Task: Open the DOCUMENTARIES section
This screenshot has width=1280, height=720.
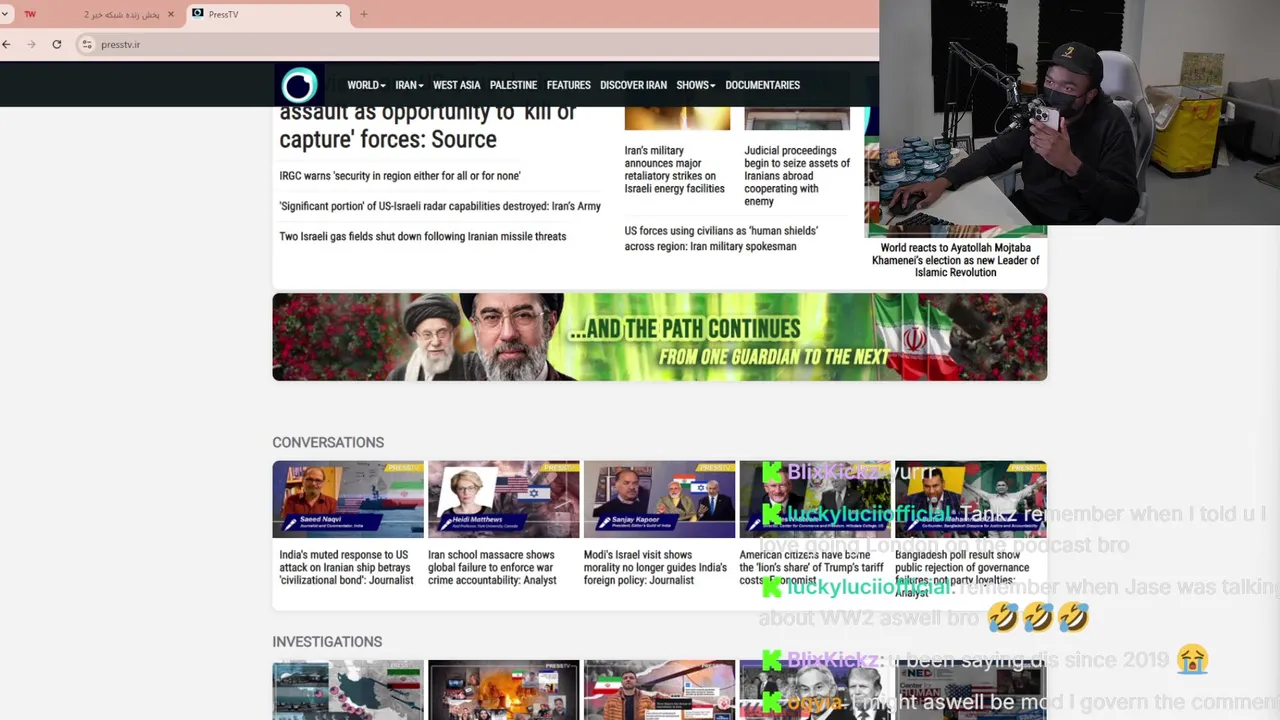Action: click(x=762, y=85)
